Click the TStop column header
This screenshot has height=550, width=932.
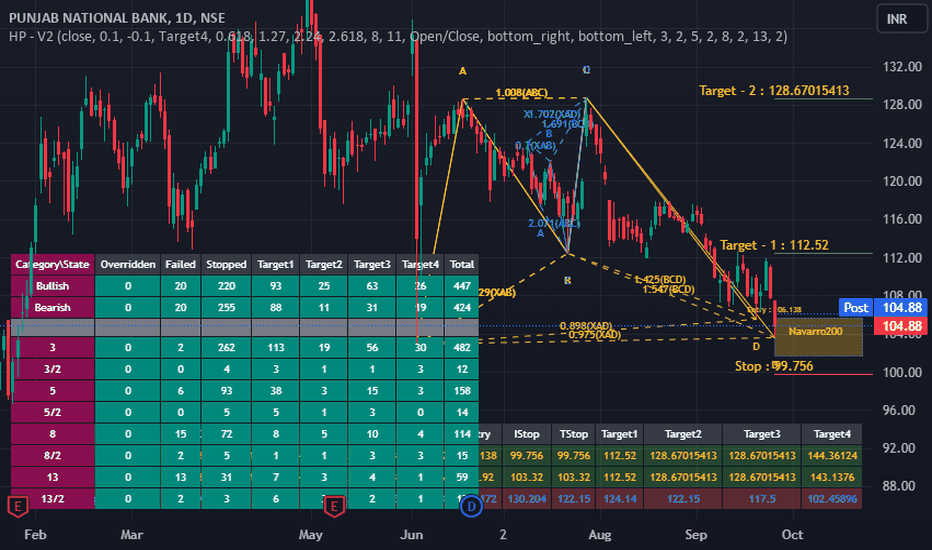(574, 434)
